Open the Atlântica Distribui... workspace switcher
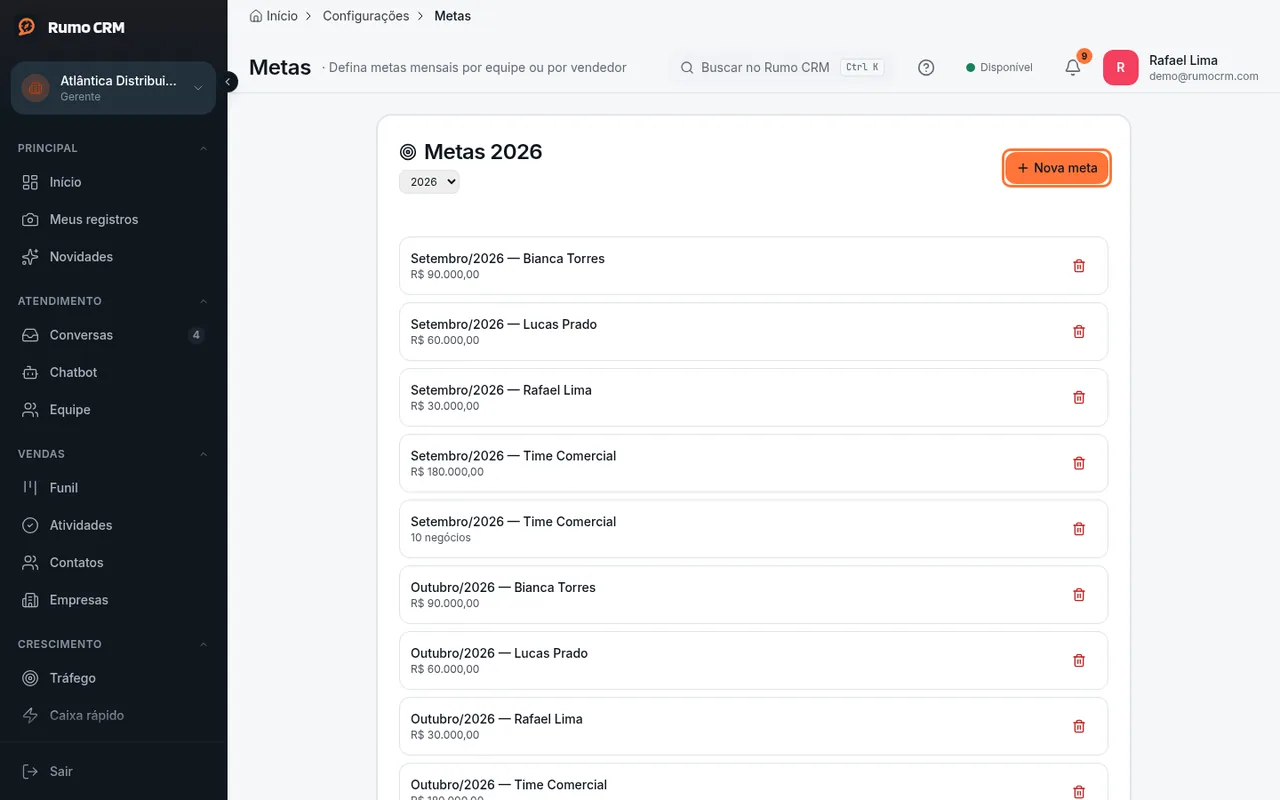This screenshot has width=1280, height=800. click(113, 88)
